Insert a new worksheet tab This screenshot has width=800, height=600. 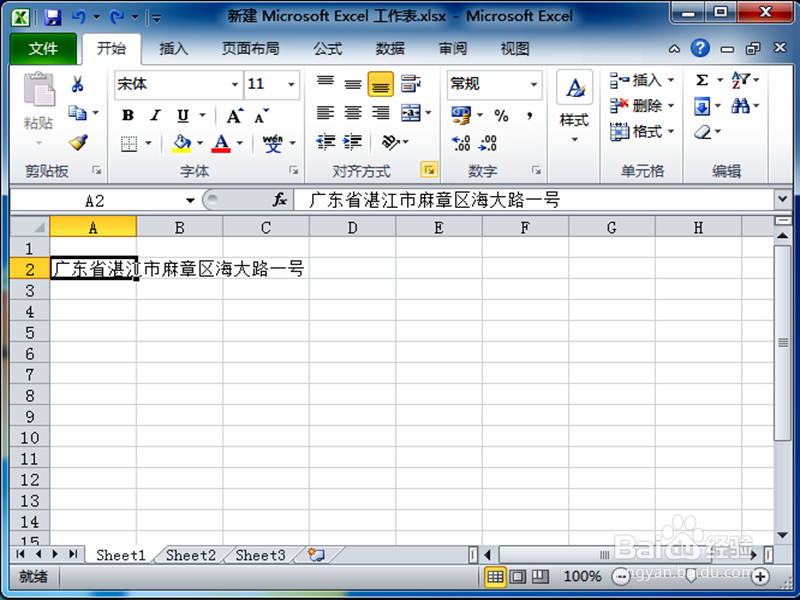tap(316, 555)
